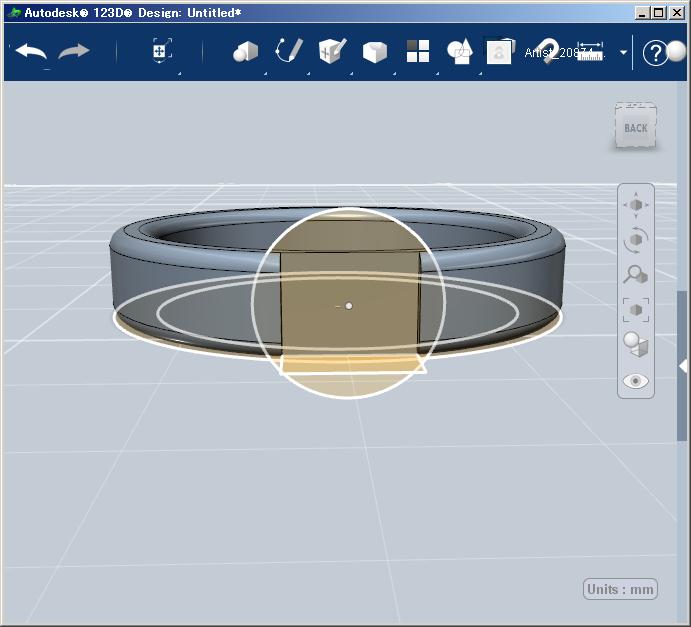The image size is (691, 627).
Task: Open the Grouping shapes tool
Action: pos(460,52)
